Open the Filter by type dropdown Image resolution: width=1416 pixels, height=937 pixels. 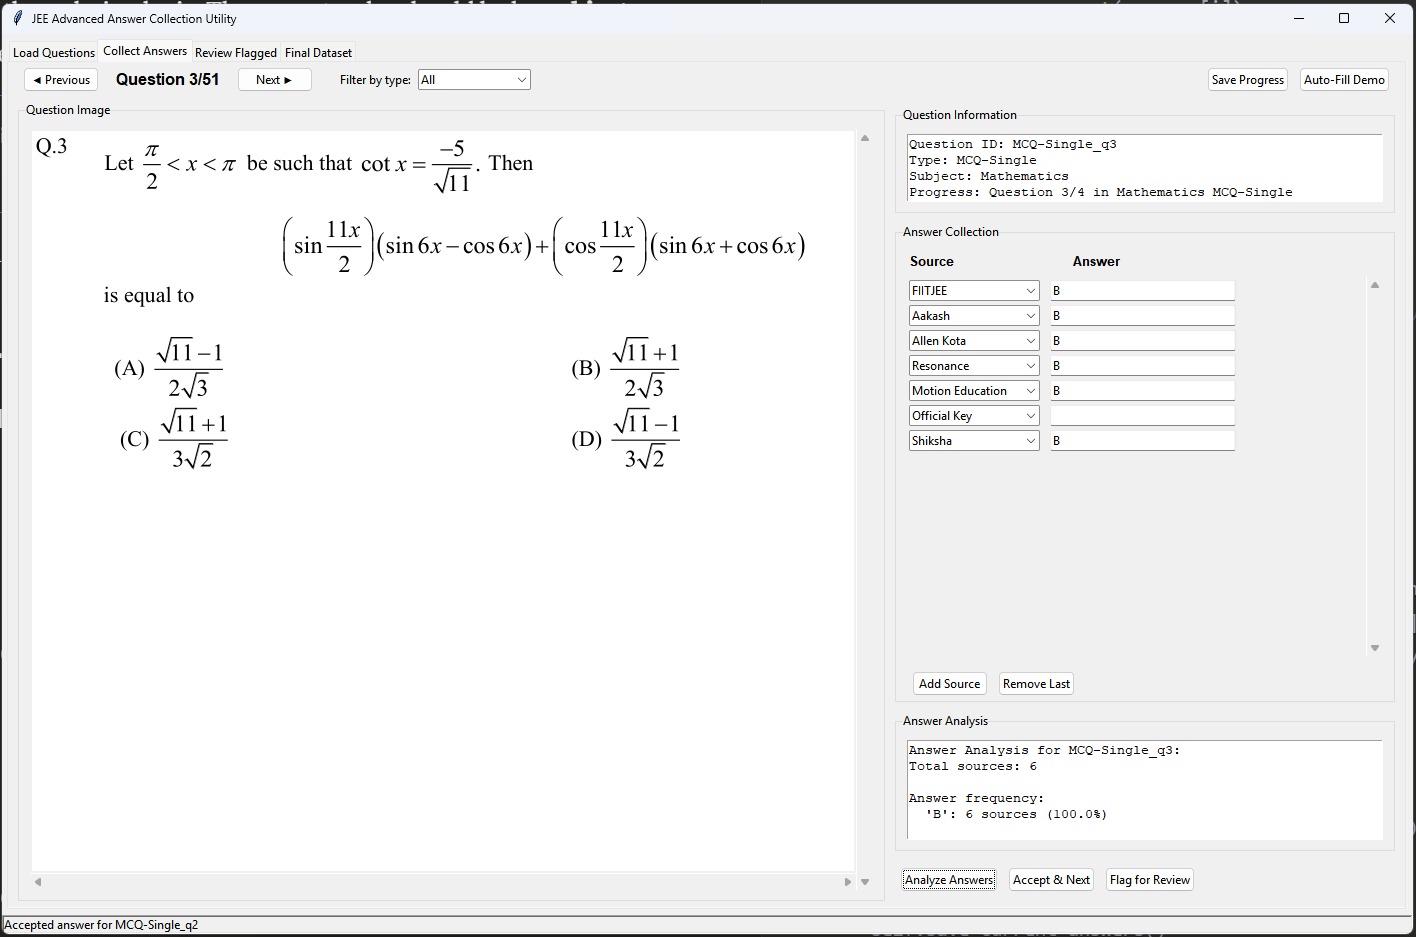point(474,80)
